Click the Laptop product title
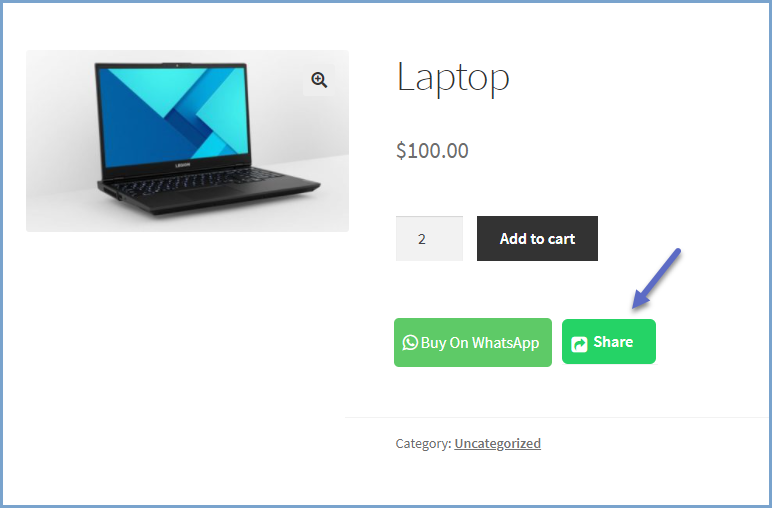This screenshot has width=772, height=508. 453,77
